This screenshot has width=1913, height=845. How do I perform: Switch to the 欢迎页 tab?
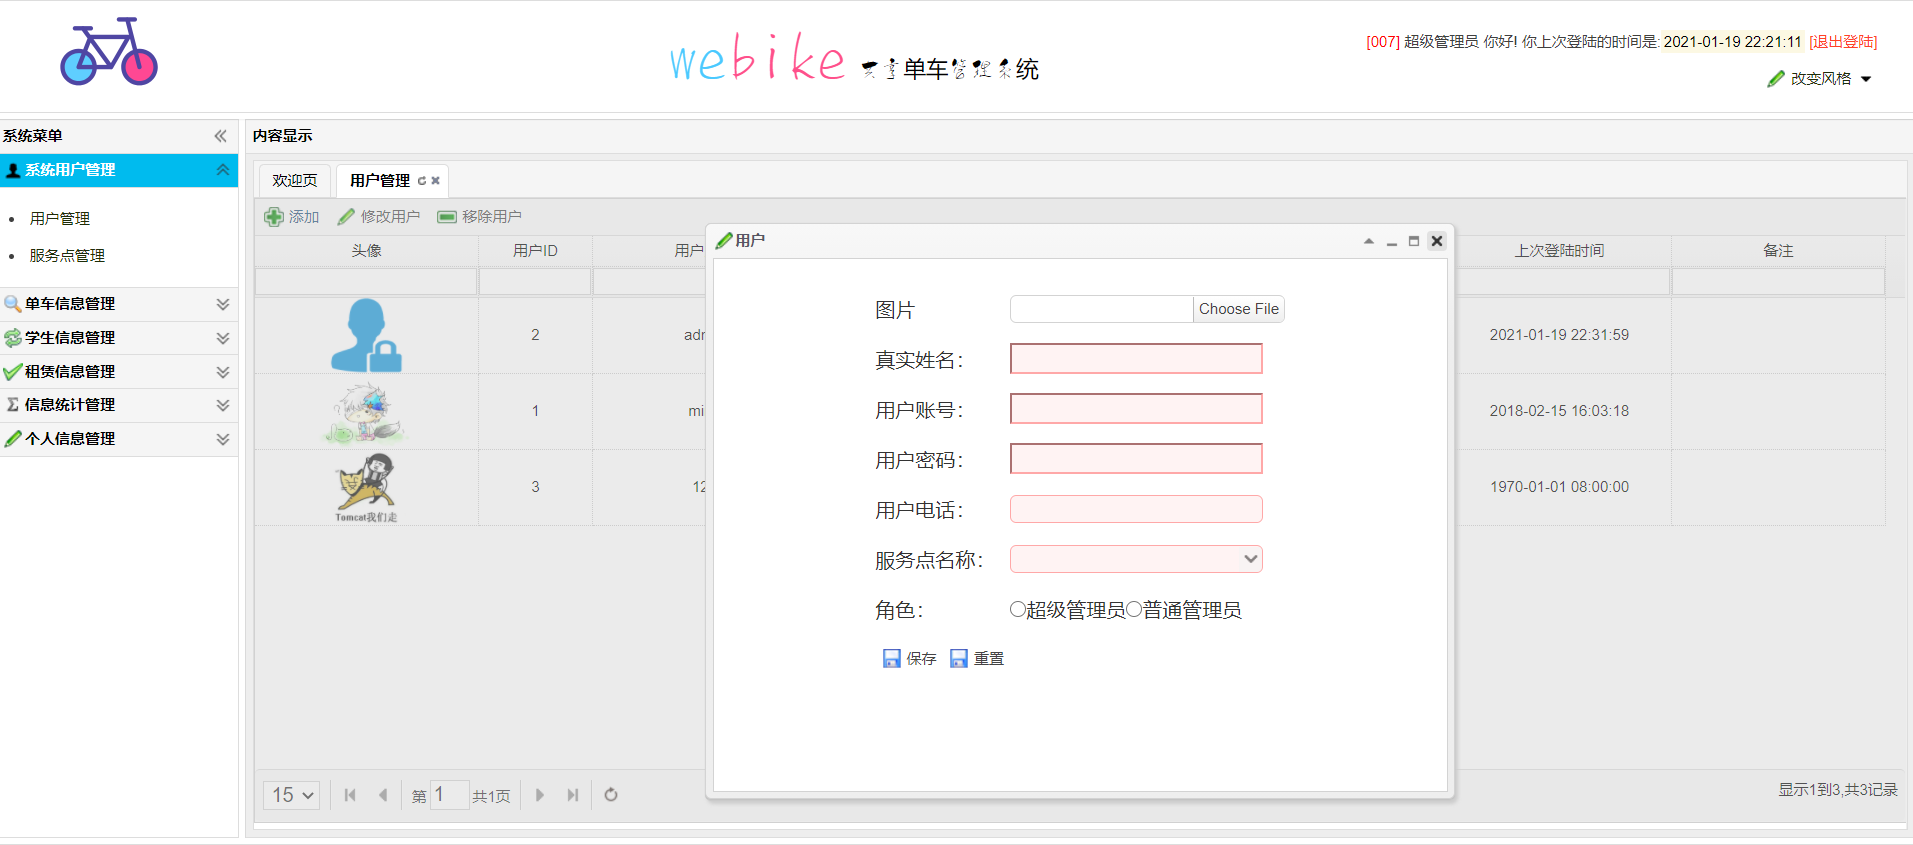click(x=295, y=181)
